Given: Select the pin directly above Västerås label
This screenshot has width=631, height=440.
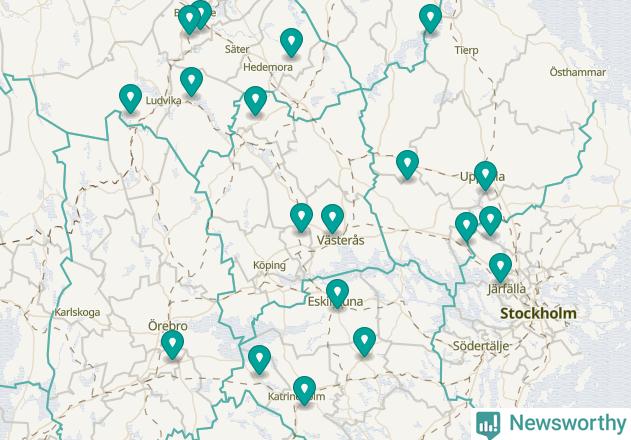Looking at the screenshot, I should pos(332,218).
